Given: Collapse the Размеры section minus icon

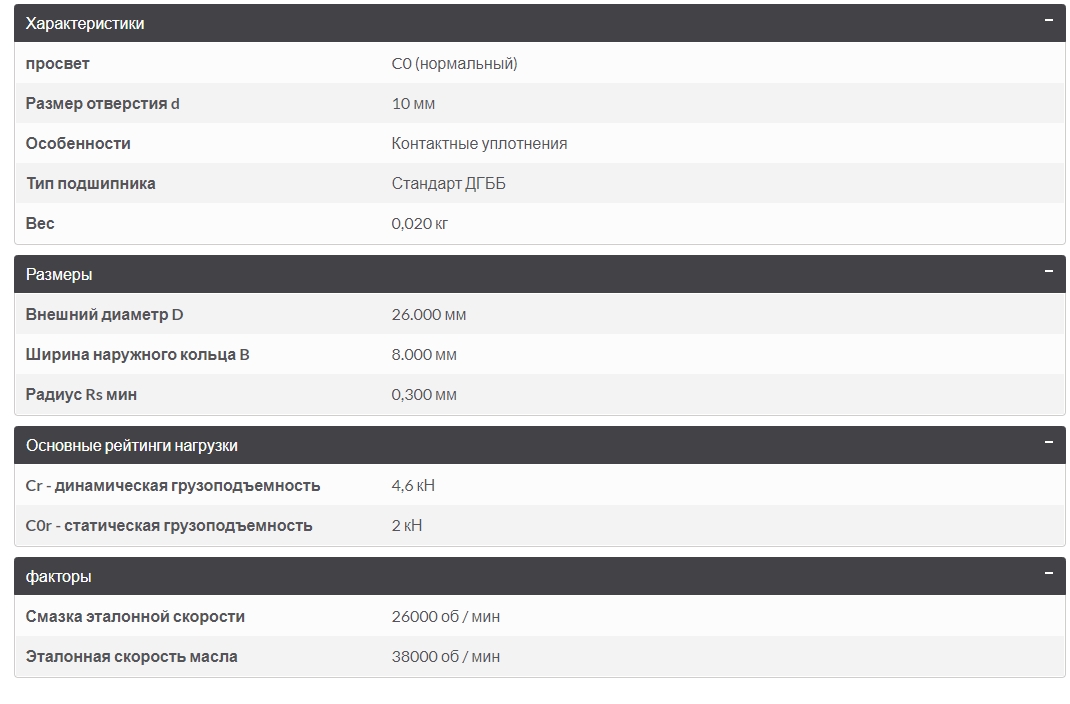Looking at the screenshot, I should click(x=1048, y=272).
